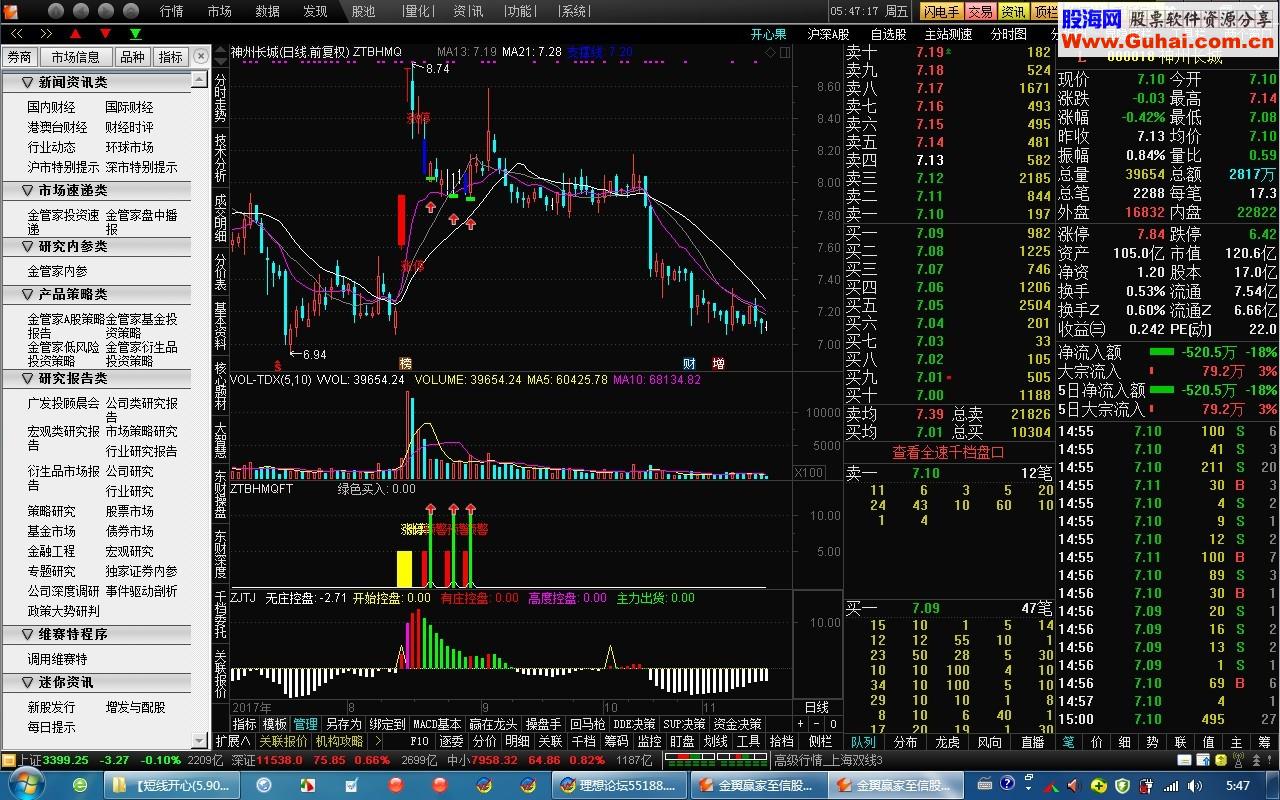Image resolution: width=1280 pixels, height=800 pixels.
Task: Switch to the 券商 tab
Action: pos(20,57)
